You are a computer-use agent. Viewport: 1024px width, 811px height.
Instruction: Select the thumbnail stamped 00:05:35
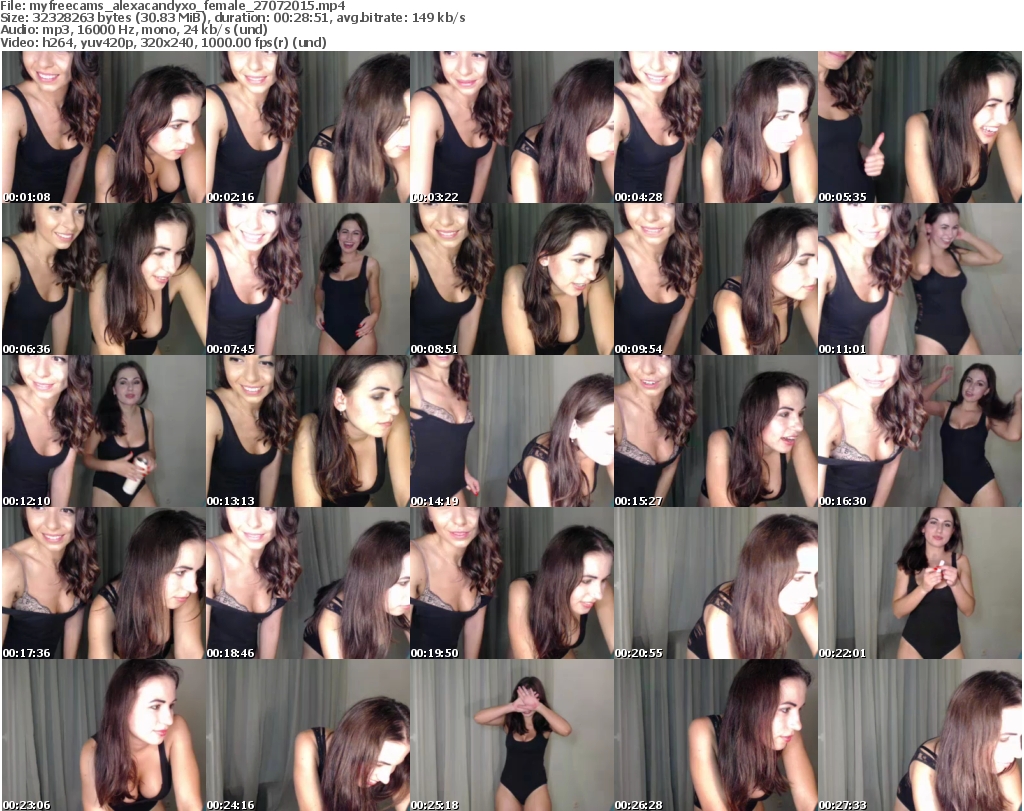[920, 127]
